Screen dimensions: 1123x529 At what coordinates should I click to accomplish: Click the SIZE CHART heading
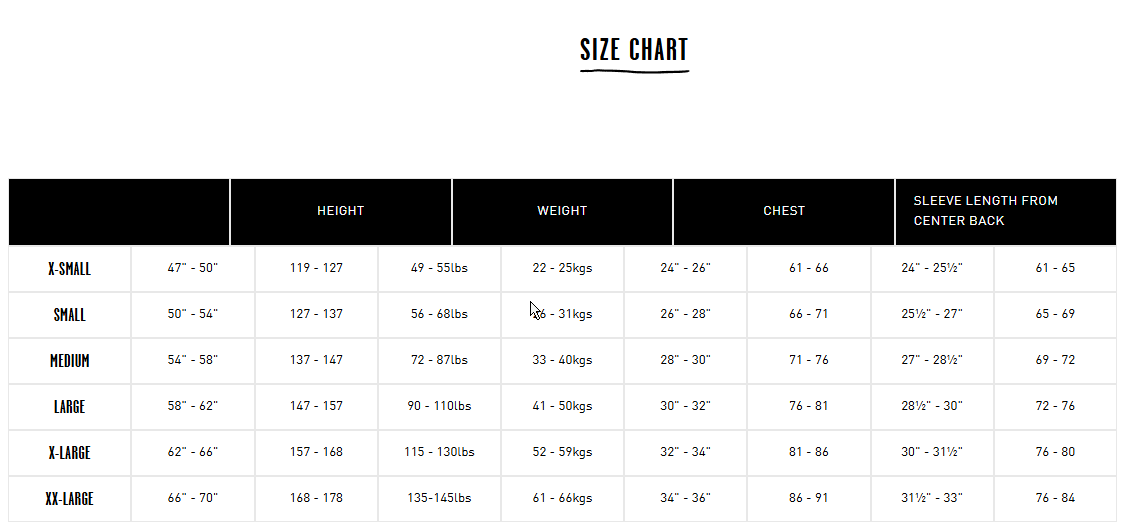(x=634, y=50)
